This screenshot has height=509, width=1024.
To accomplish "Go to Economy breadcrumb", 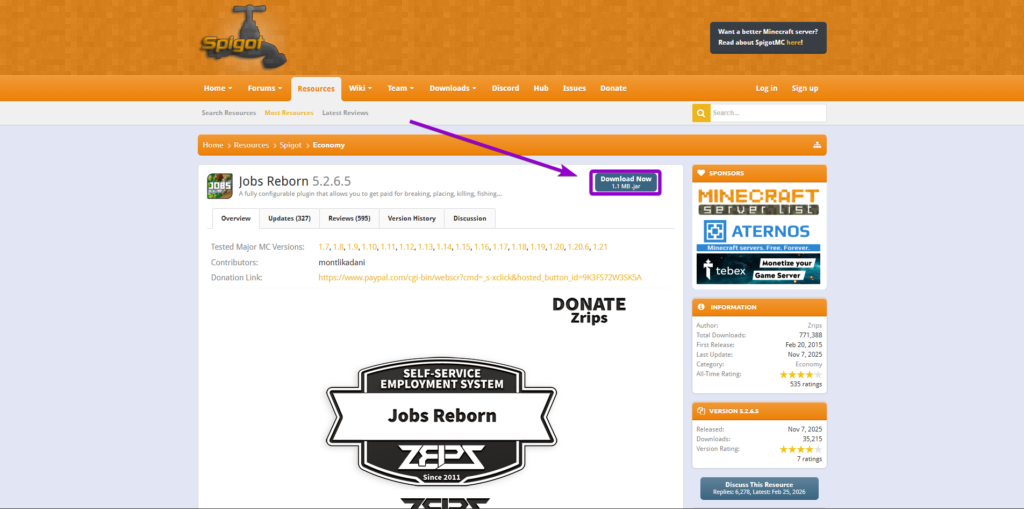I will 328,145.
